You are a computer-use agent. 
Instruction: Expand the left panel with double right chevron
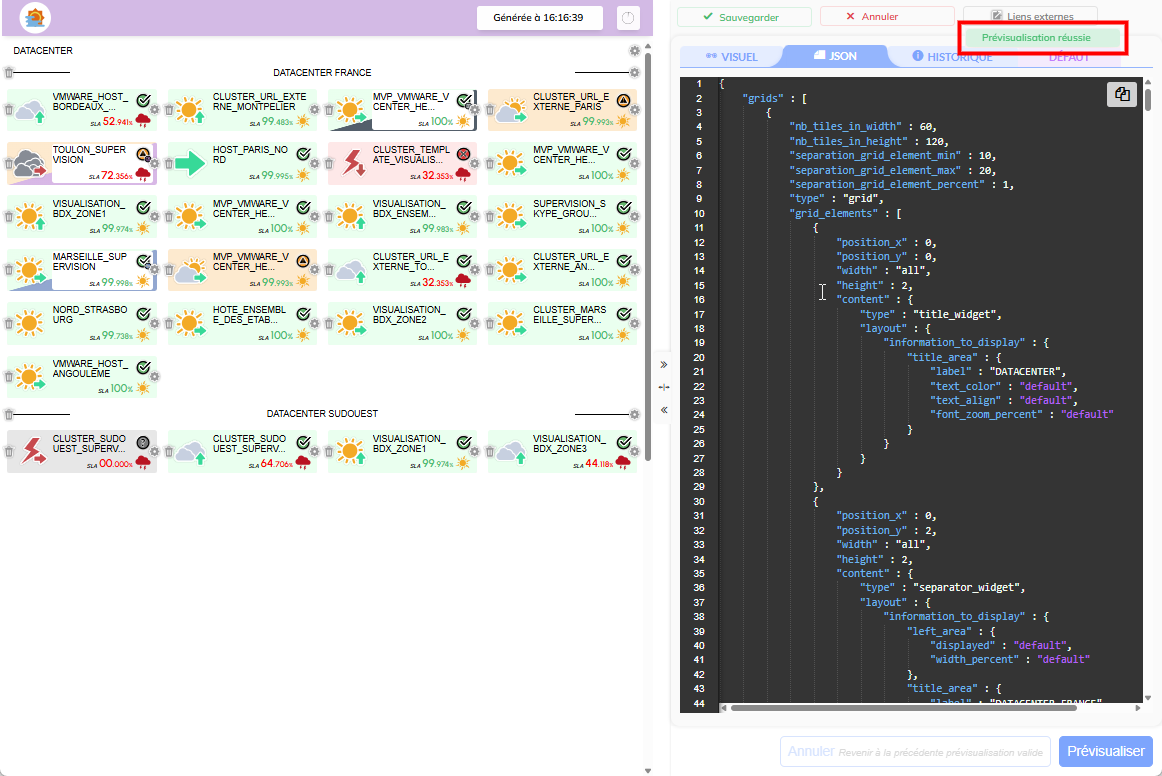click(664, 365)
